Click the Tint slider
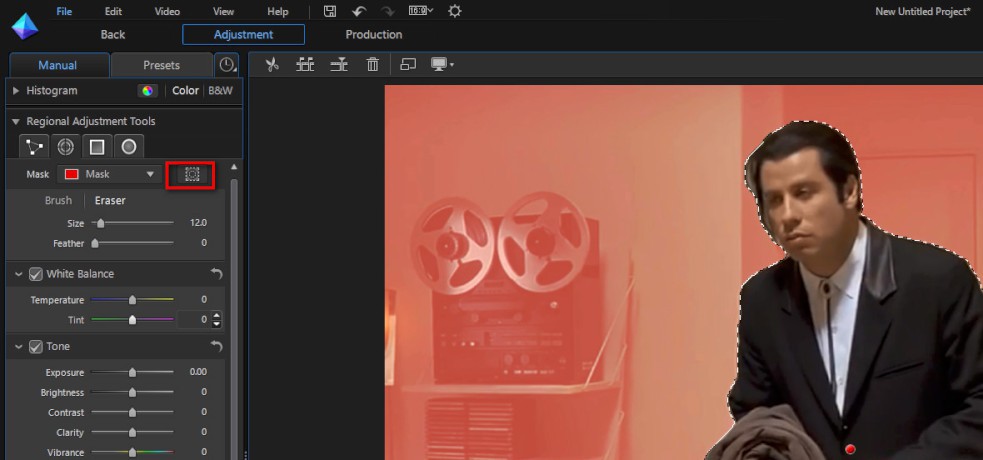 (x=132, y=320)
